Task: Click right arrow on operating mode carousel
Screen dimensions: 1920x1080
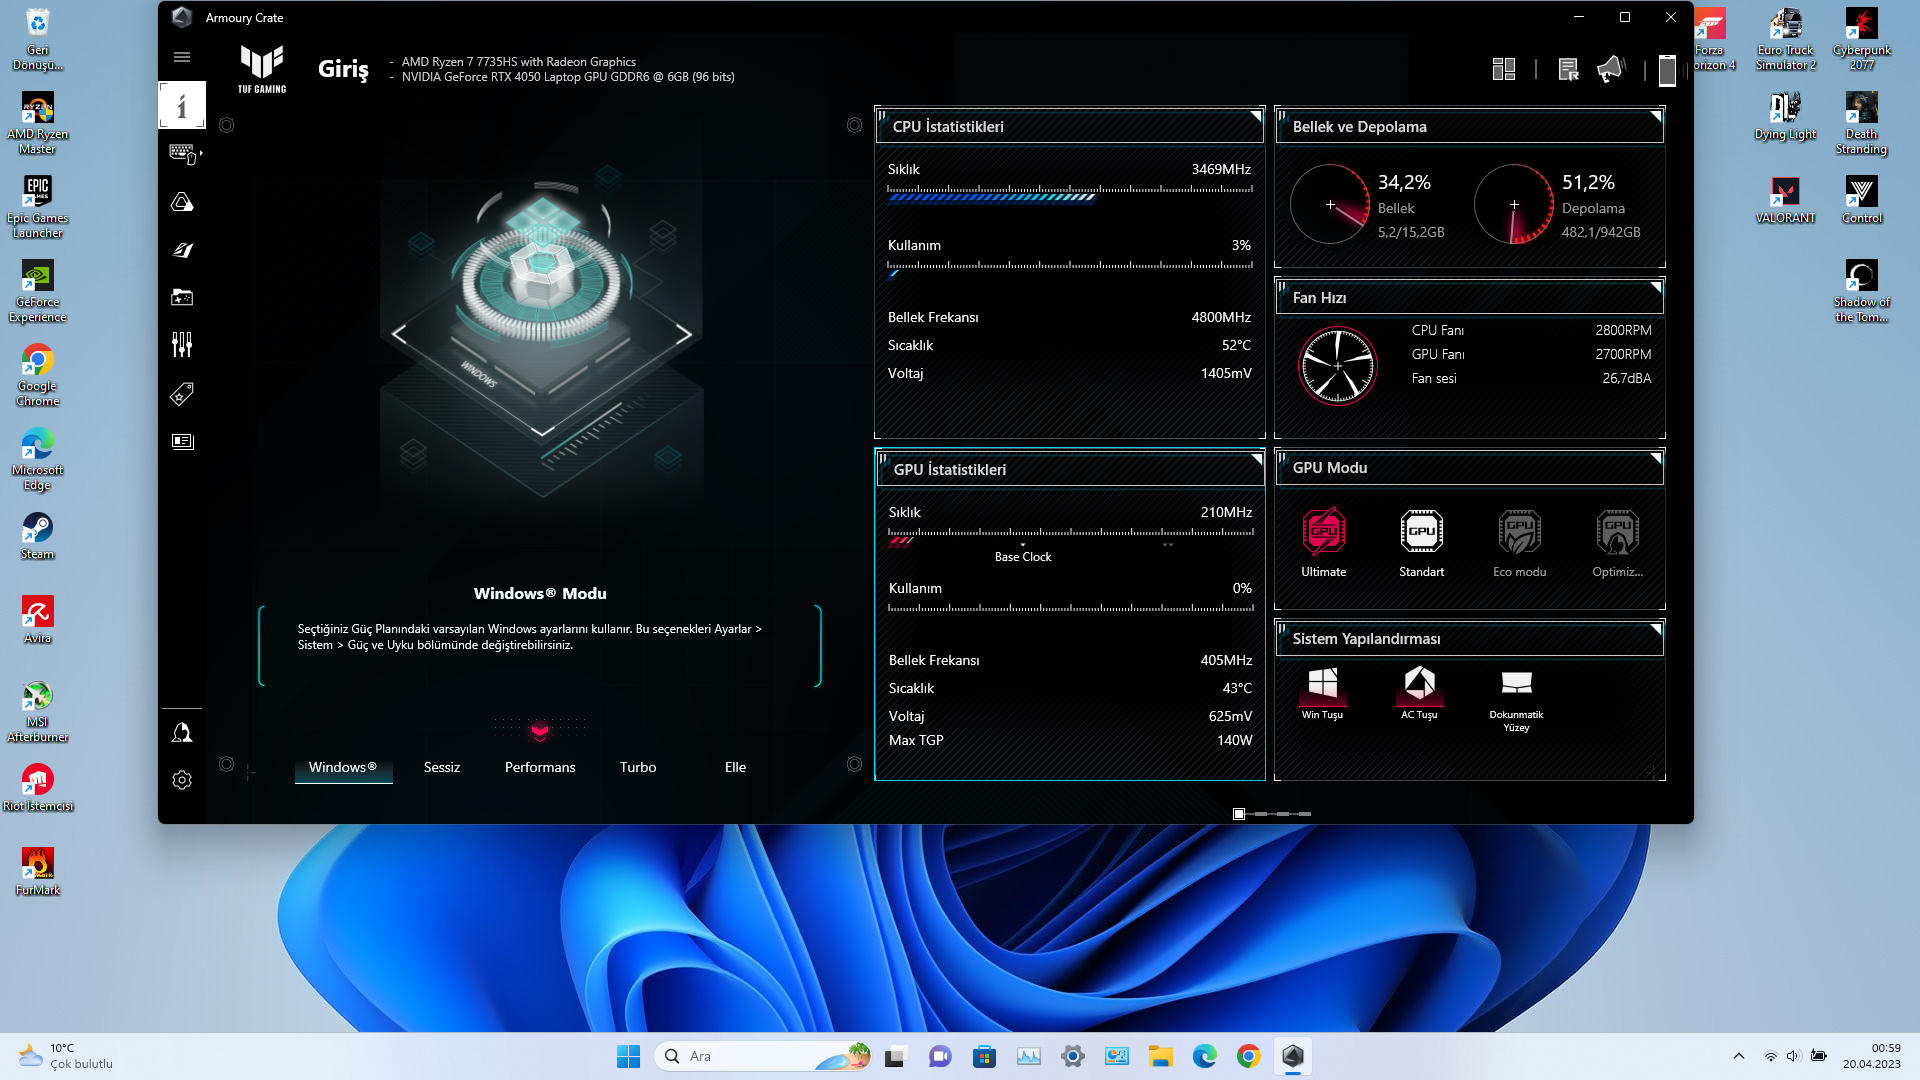Action: [x=684, y=334]
